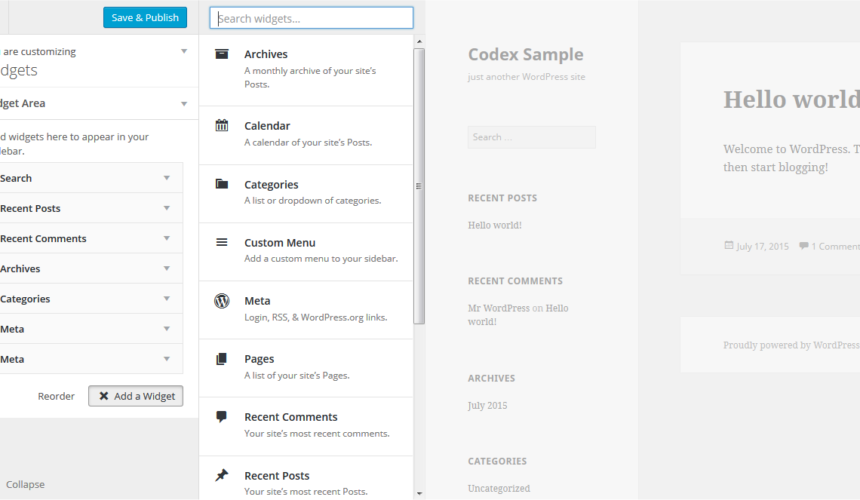Click the RECENT COMMENTS heading in preview

click(x=515, y=281)
